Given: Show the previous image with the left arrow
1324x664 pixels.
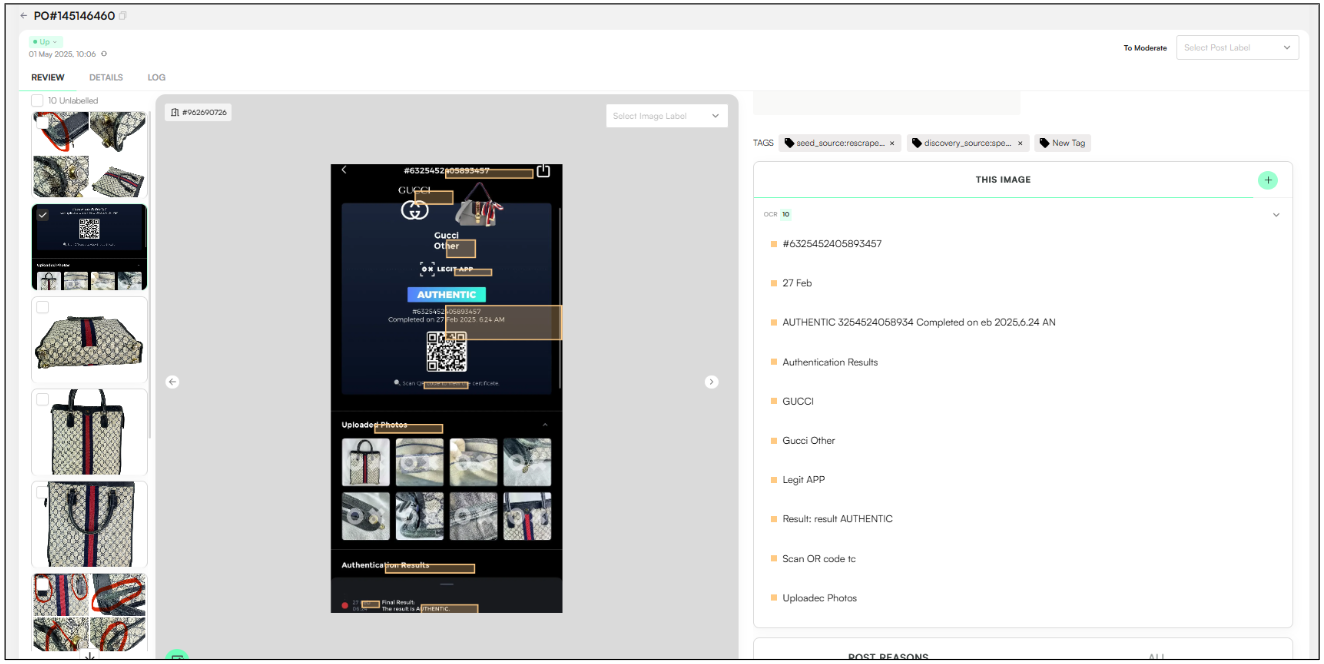Looking at the screenshot, I should pyautogui.click(x=172, y=382).
